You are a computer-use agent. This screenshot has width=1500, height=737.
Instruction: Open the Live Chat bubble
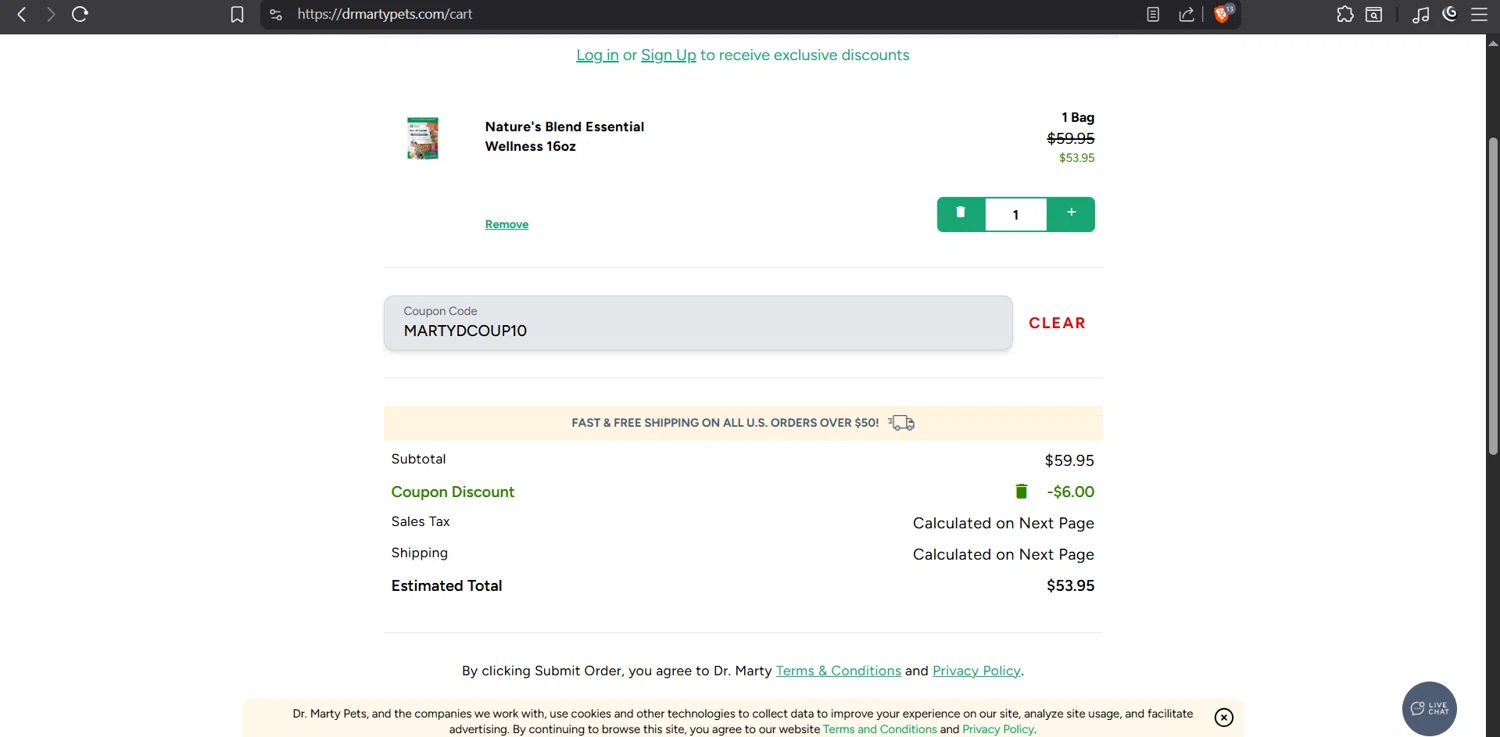[x=1429, y=709]
